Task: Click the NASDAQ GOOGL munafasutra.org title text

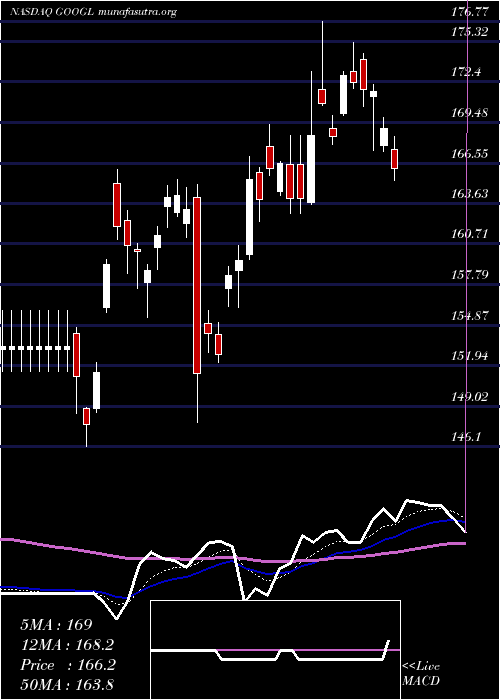Action: click(x=93, y=12)
